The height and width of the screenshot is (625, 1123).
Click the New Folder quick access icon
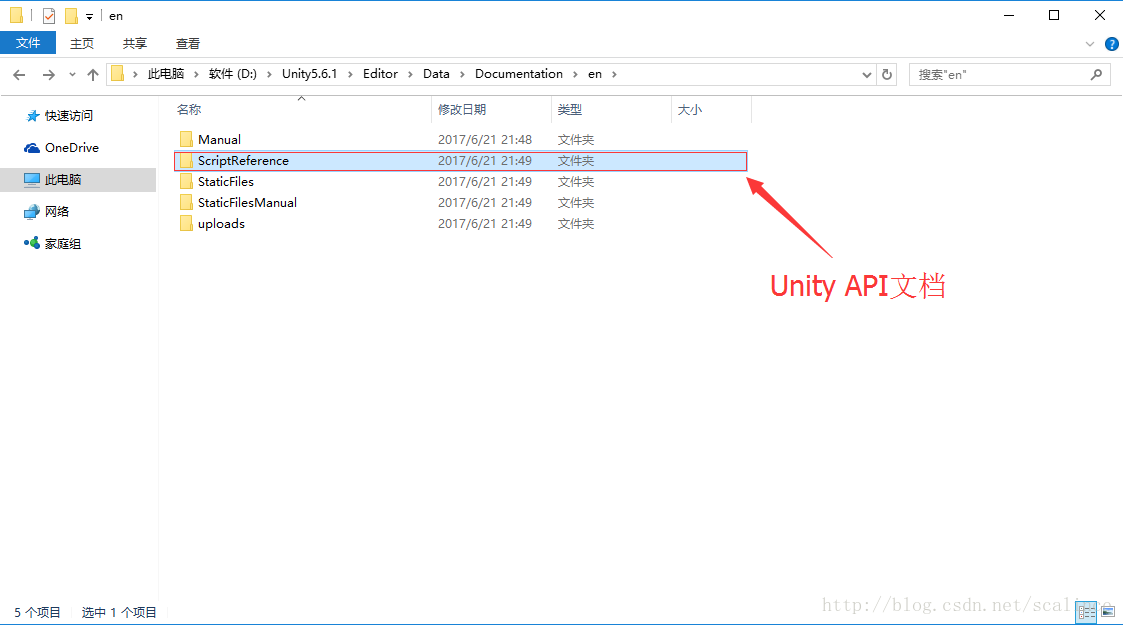(x=71, y=16)
